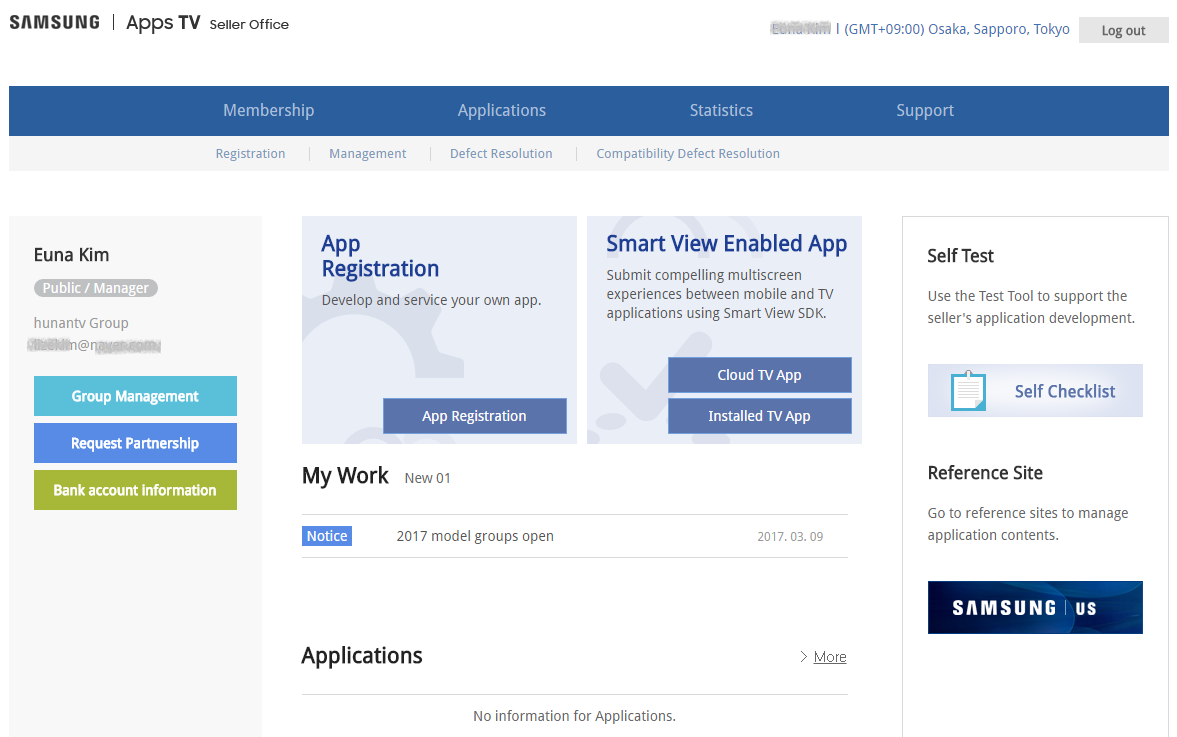Click the More link under Applications
Screen dimensions: 1177x737
coord(830,657)
